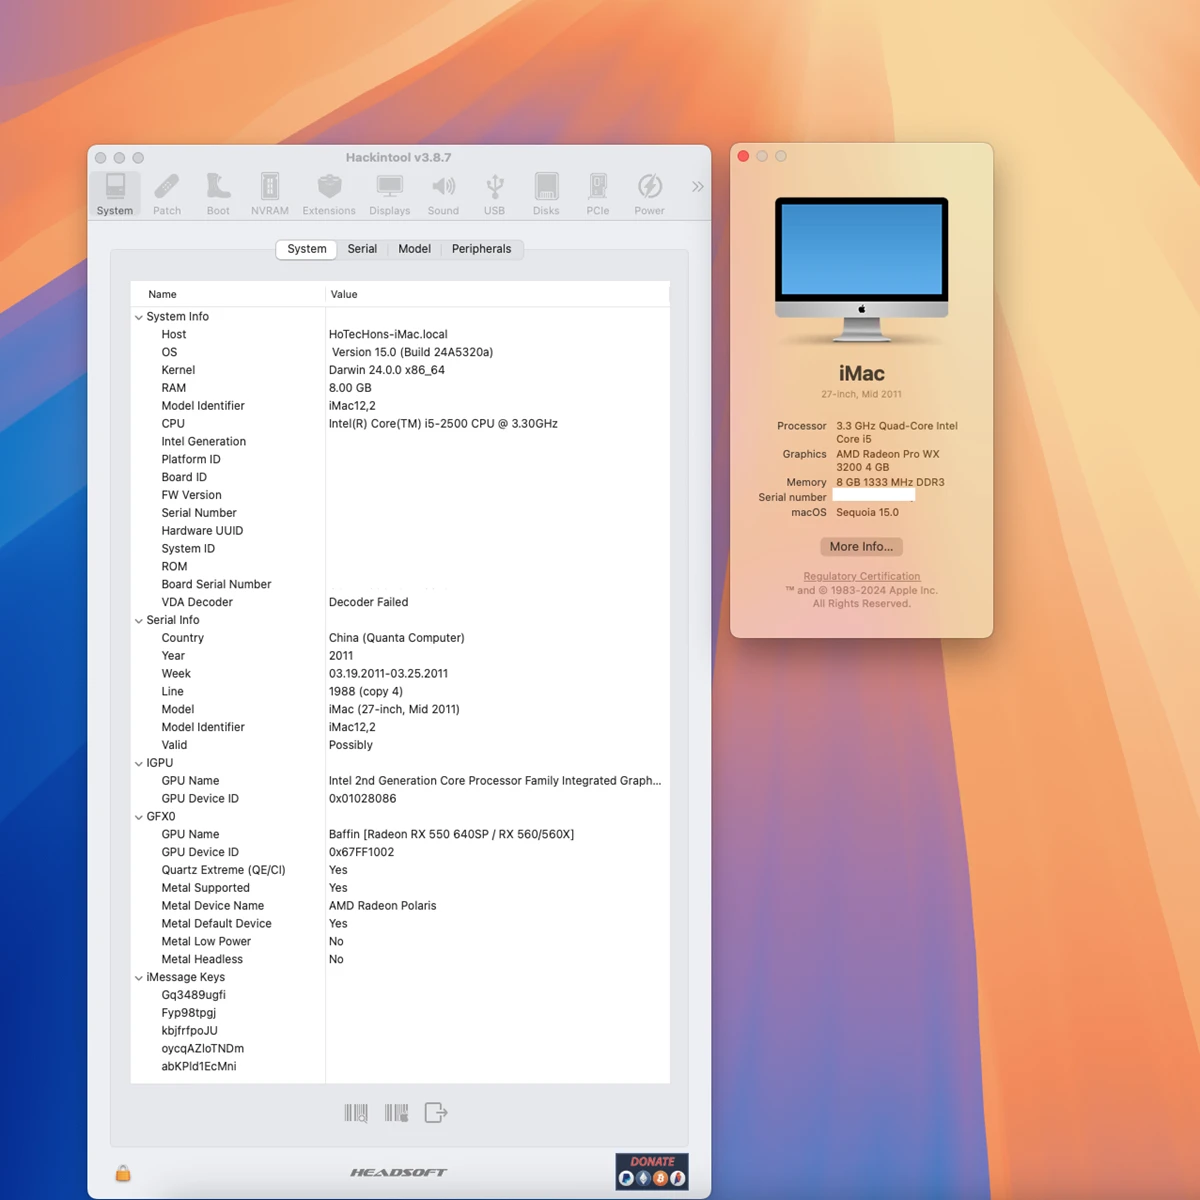Collapse the iMessage Keys group

coord(139,978)
